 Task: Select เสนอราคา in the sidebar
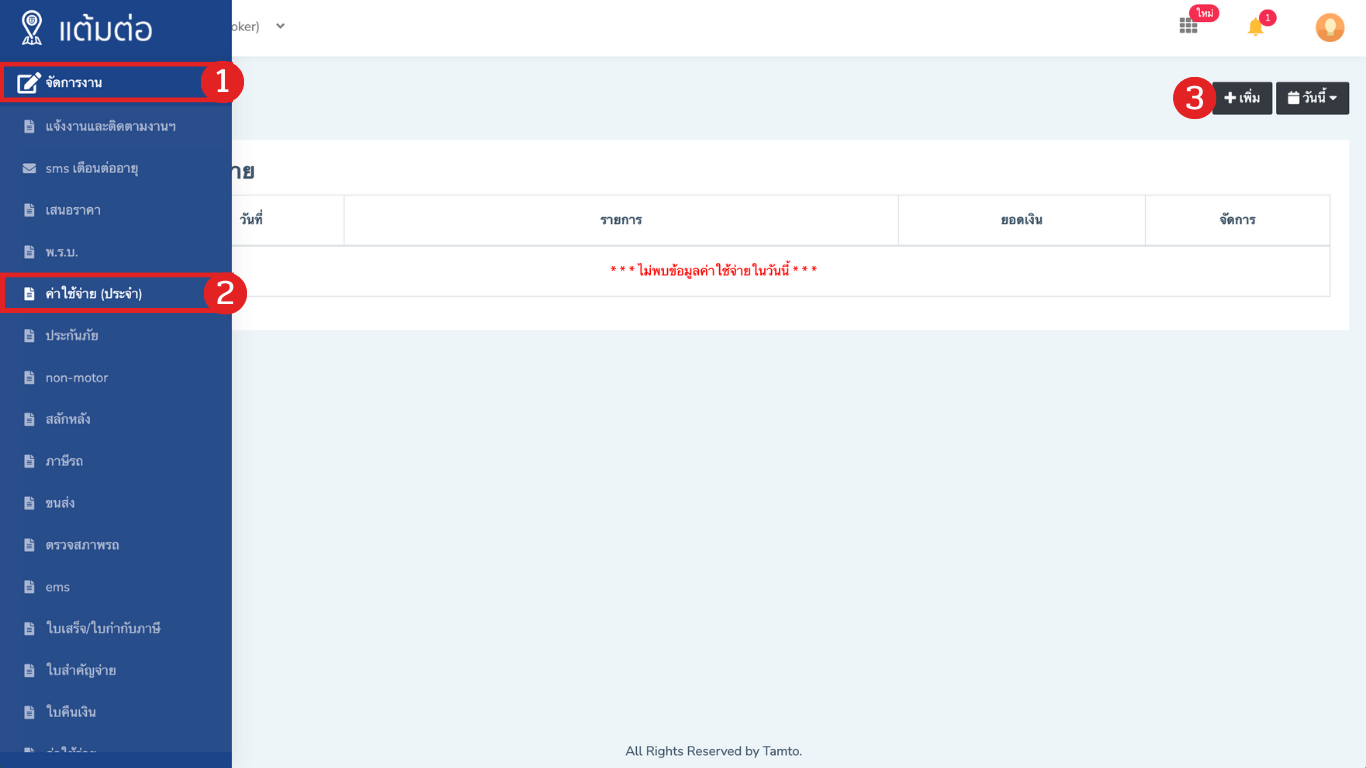pos(116,210)
